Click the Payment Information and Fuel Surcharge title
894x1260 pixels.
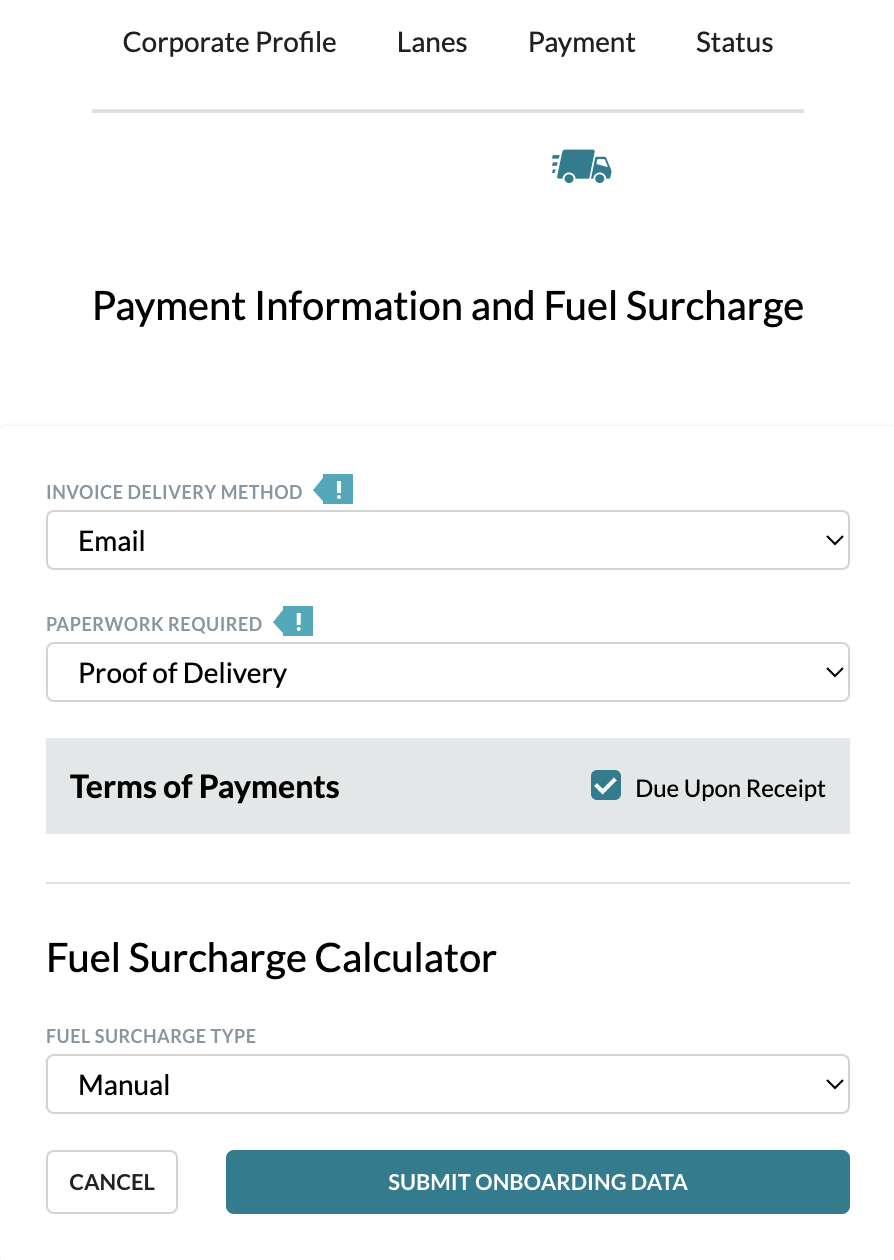pyautogui.click(x=448, y=305)
